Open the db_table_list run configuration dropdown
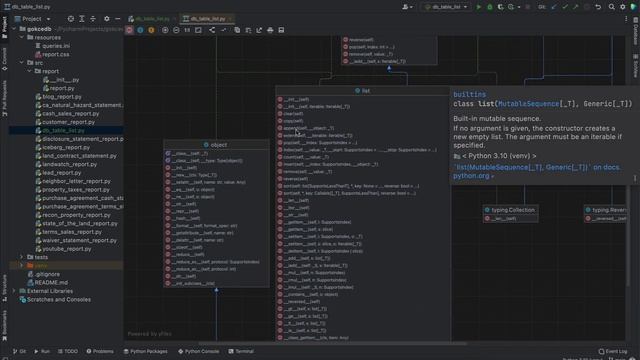 [445, 7]
